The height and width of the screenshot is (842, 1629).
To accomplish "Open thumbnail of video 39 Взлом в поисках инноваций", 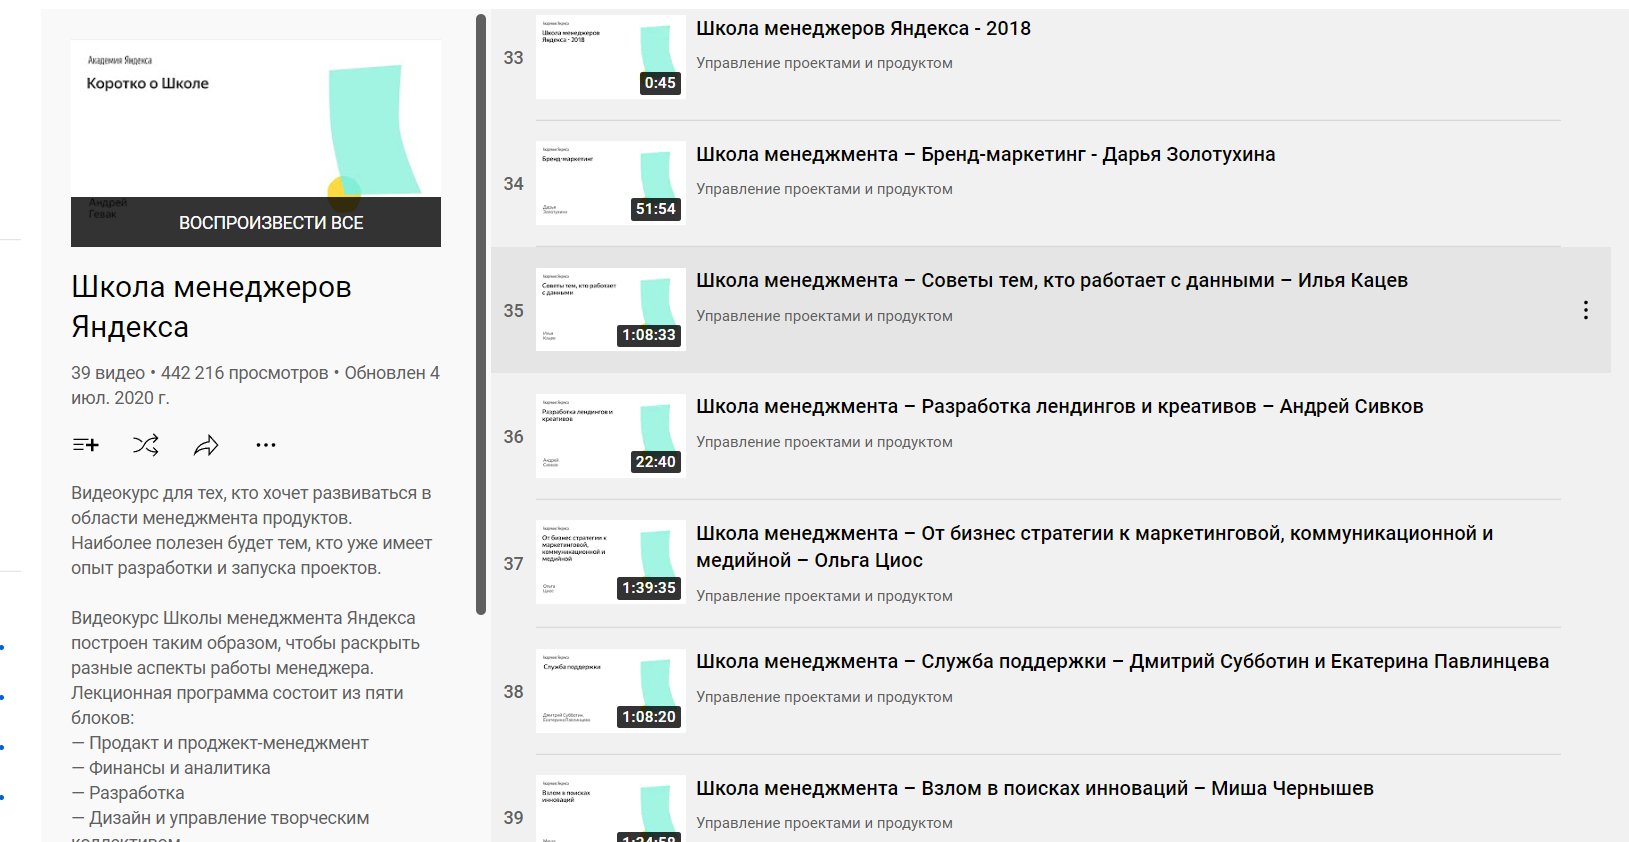I will coord(611,808).
